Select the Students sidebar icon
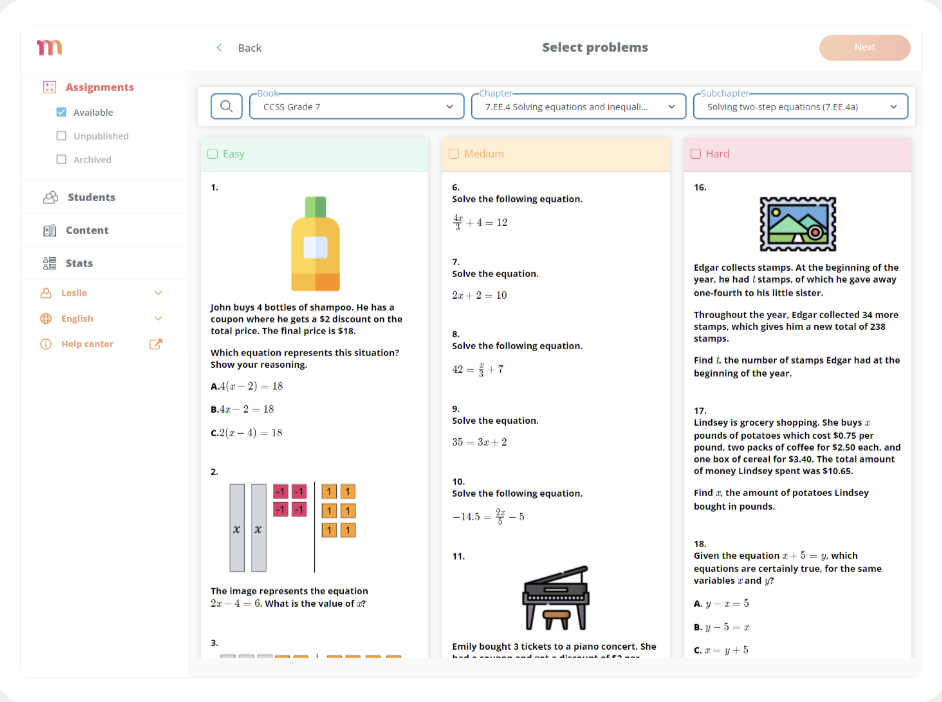The image size is (942, 702). click(x=49, y=197)
